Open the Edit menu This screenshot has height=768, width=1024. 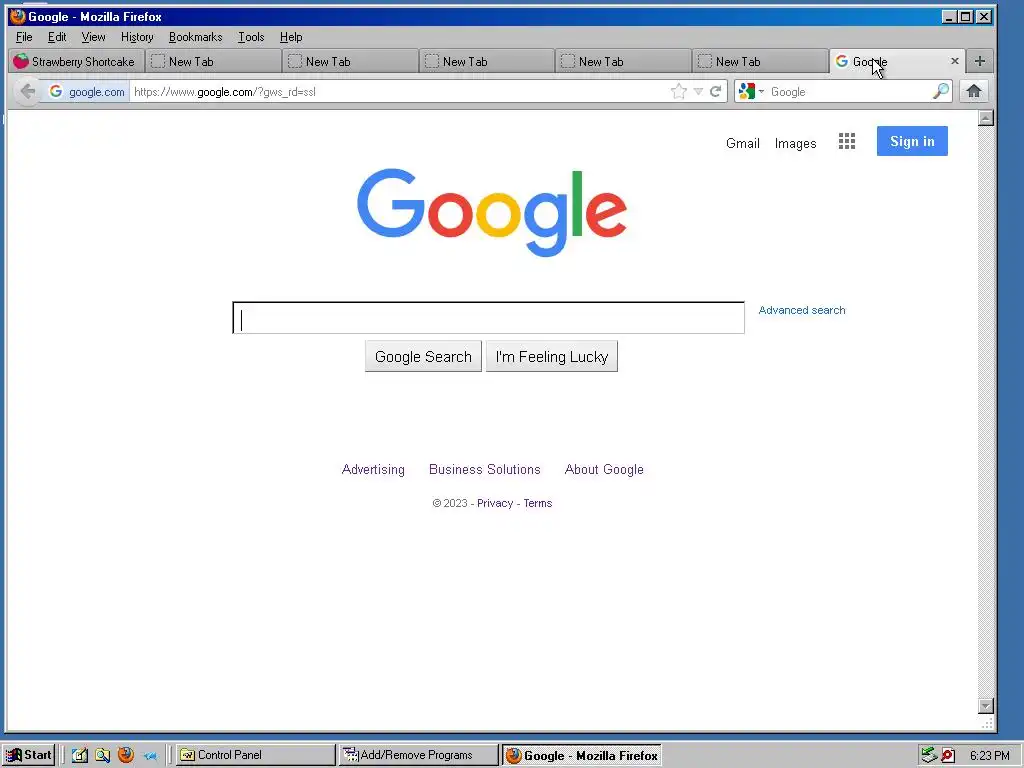pyautogui.click(x=57, y=37)
